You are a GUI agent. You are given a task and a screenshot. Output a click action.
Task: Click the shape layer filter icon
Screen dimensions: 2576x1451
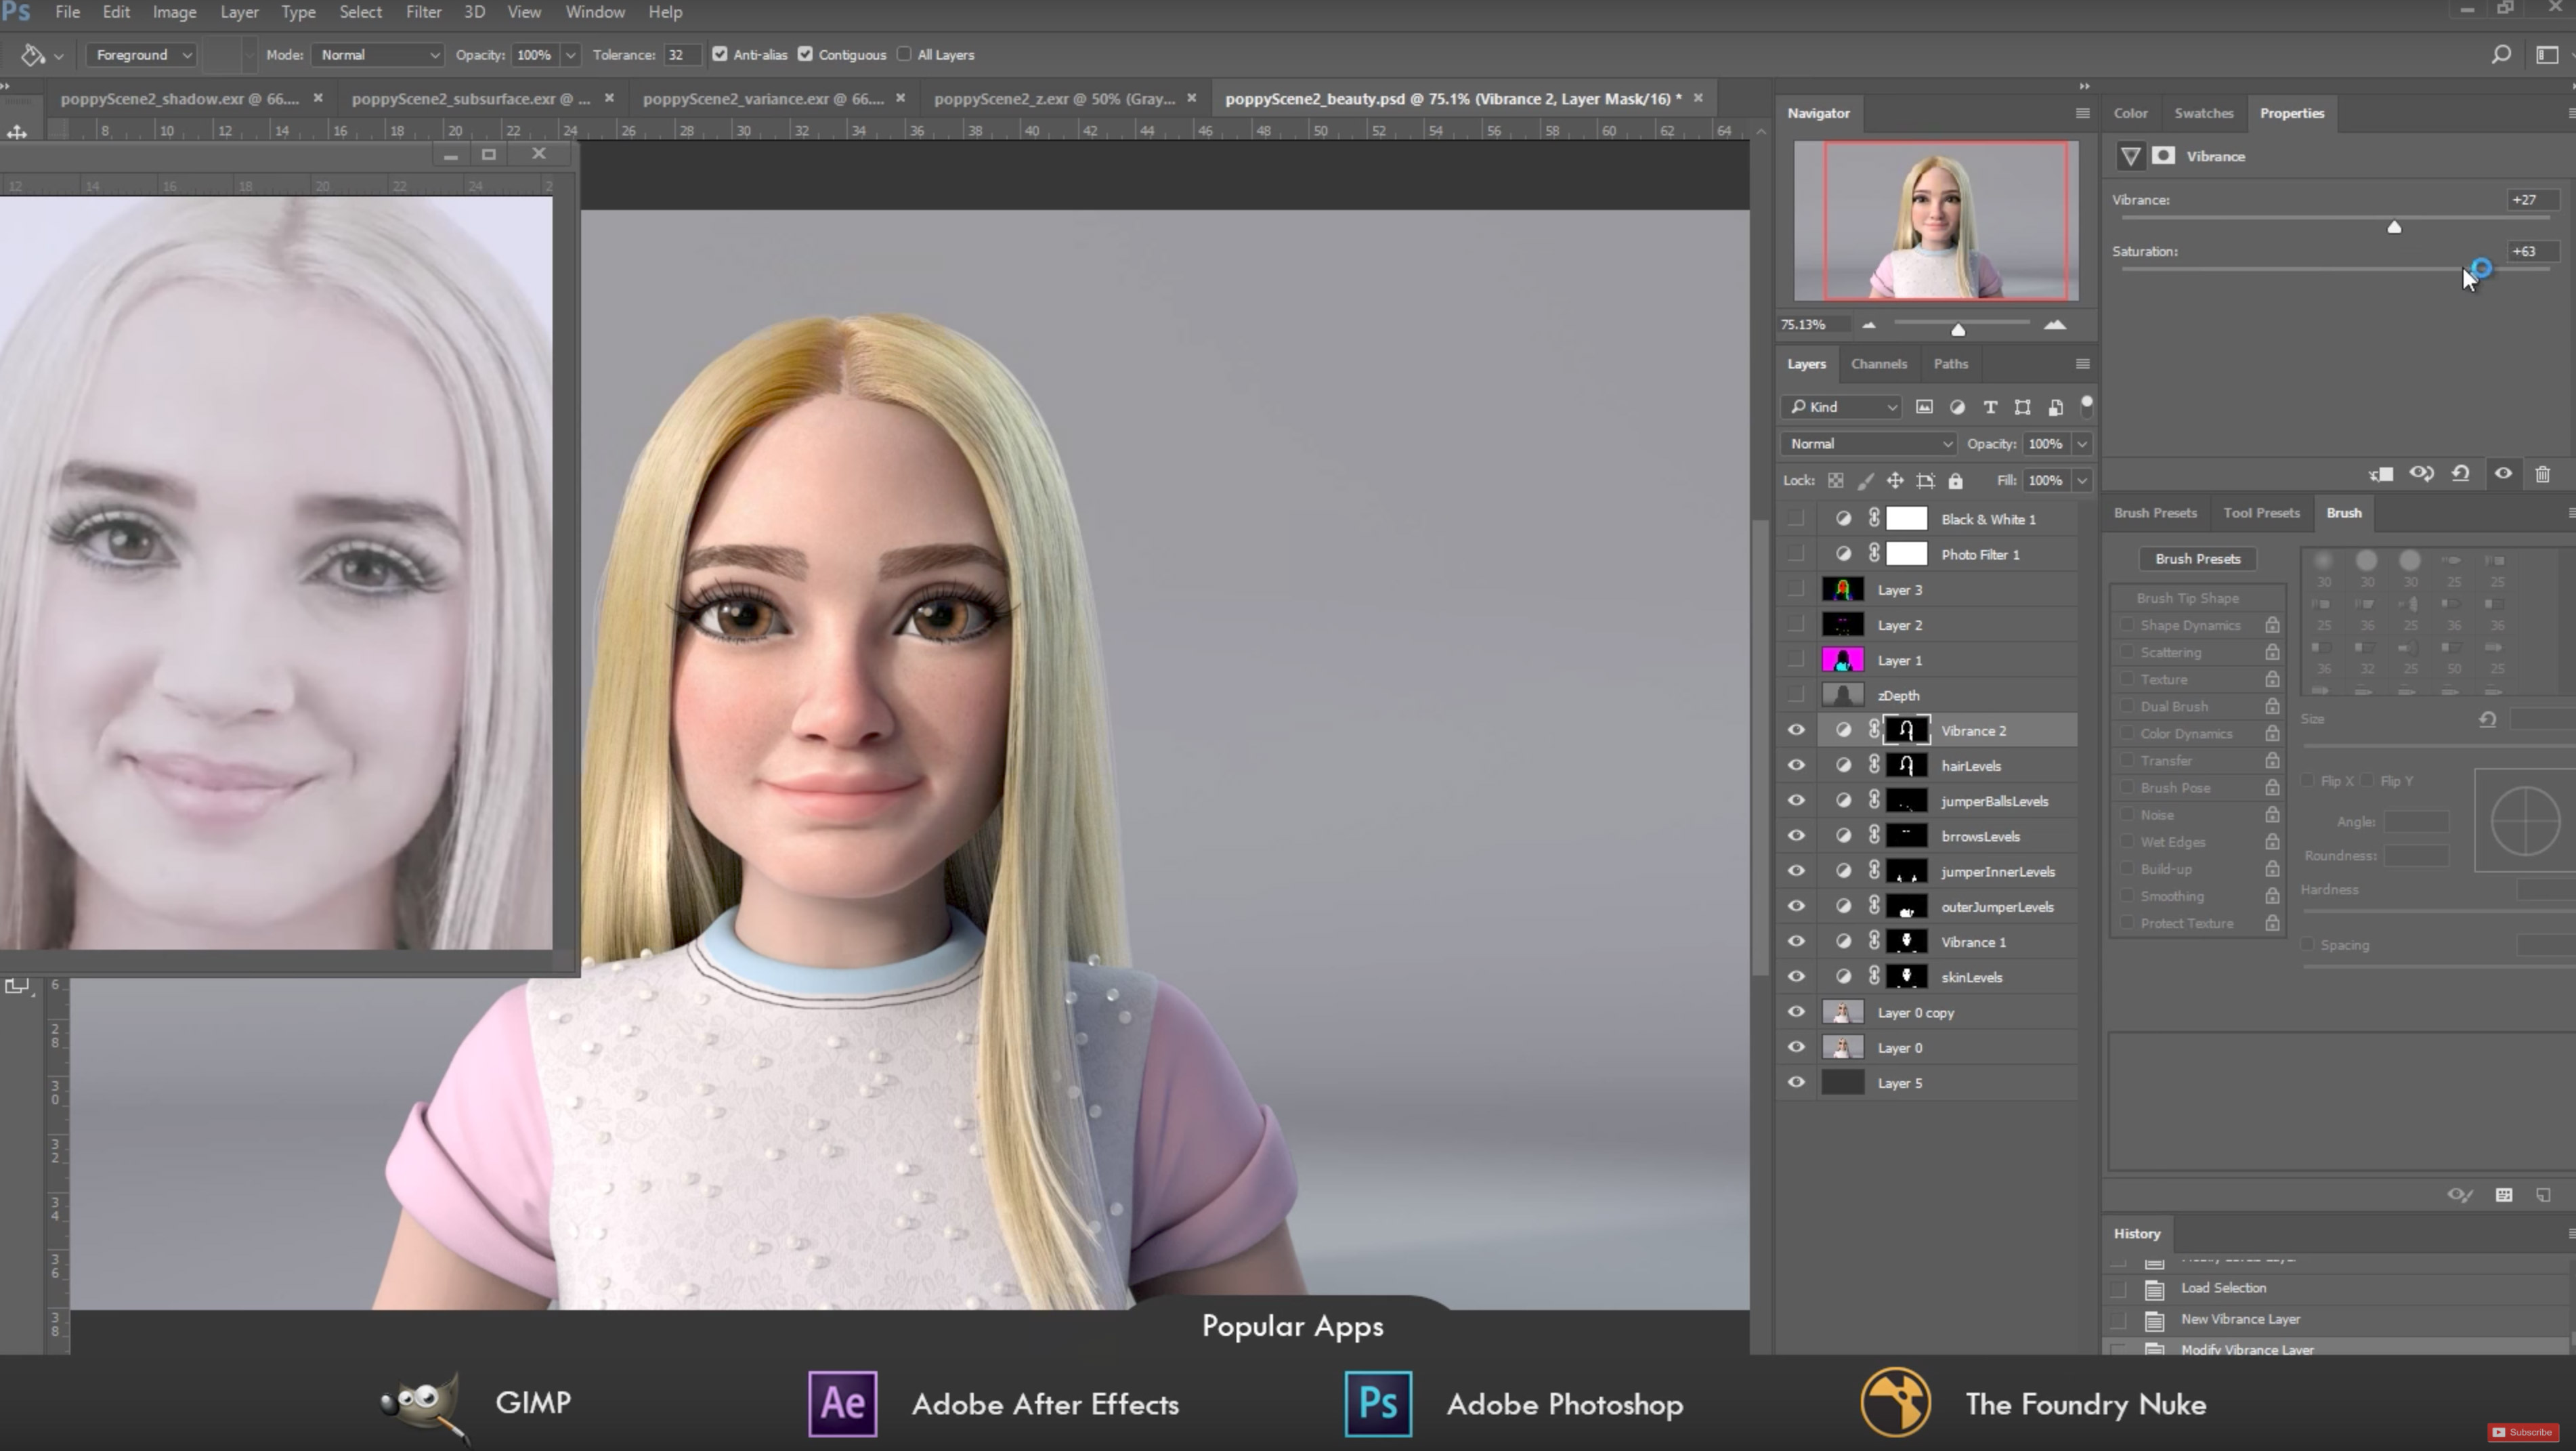coord(2022,407)
